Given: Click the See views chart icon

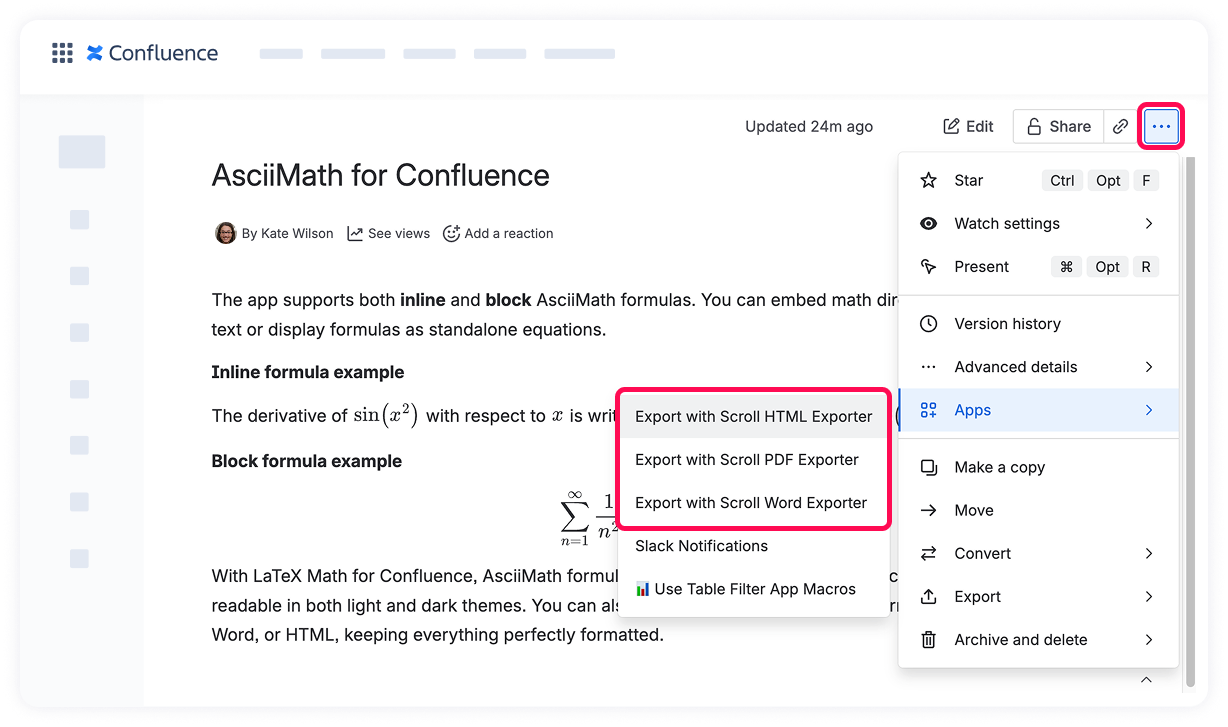Looking at the screenshot, I should 355,233.
